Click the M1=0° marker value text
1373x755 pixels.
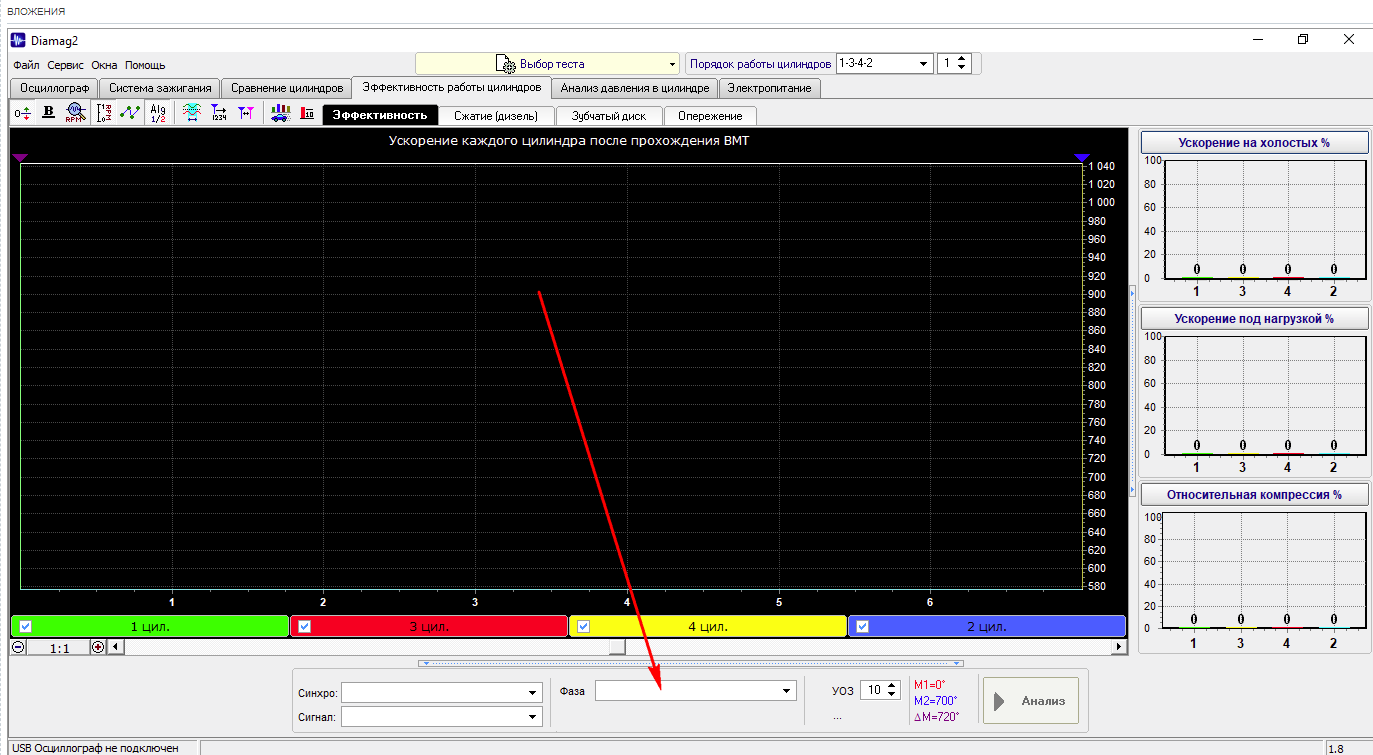[x=930, y=685]
